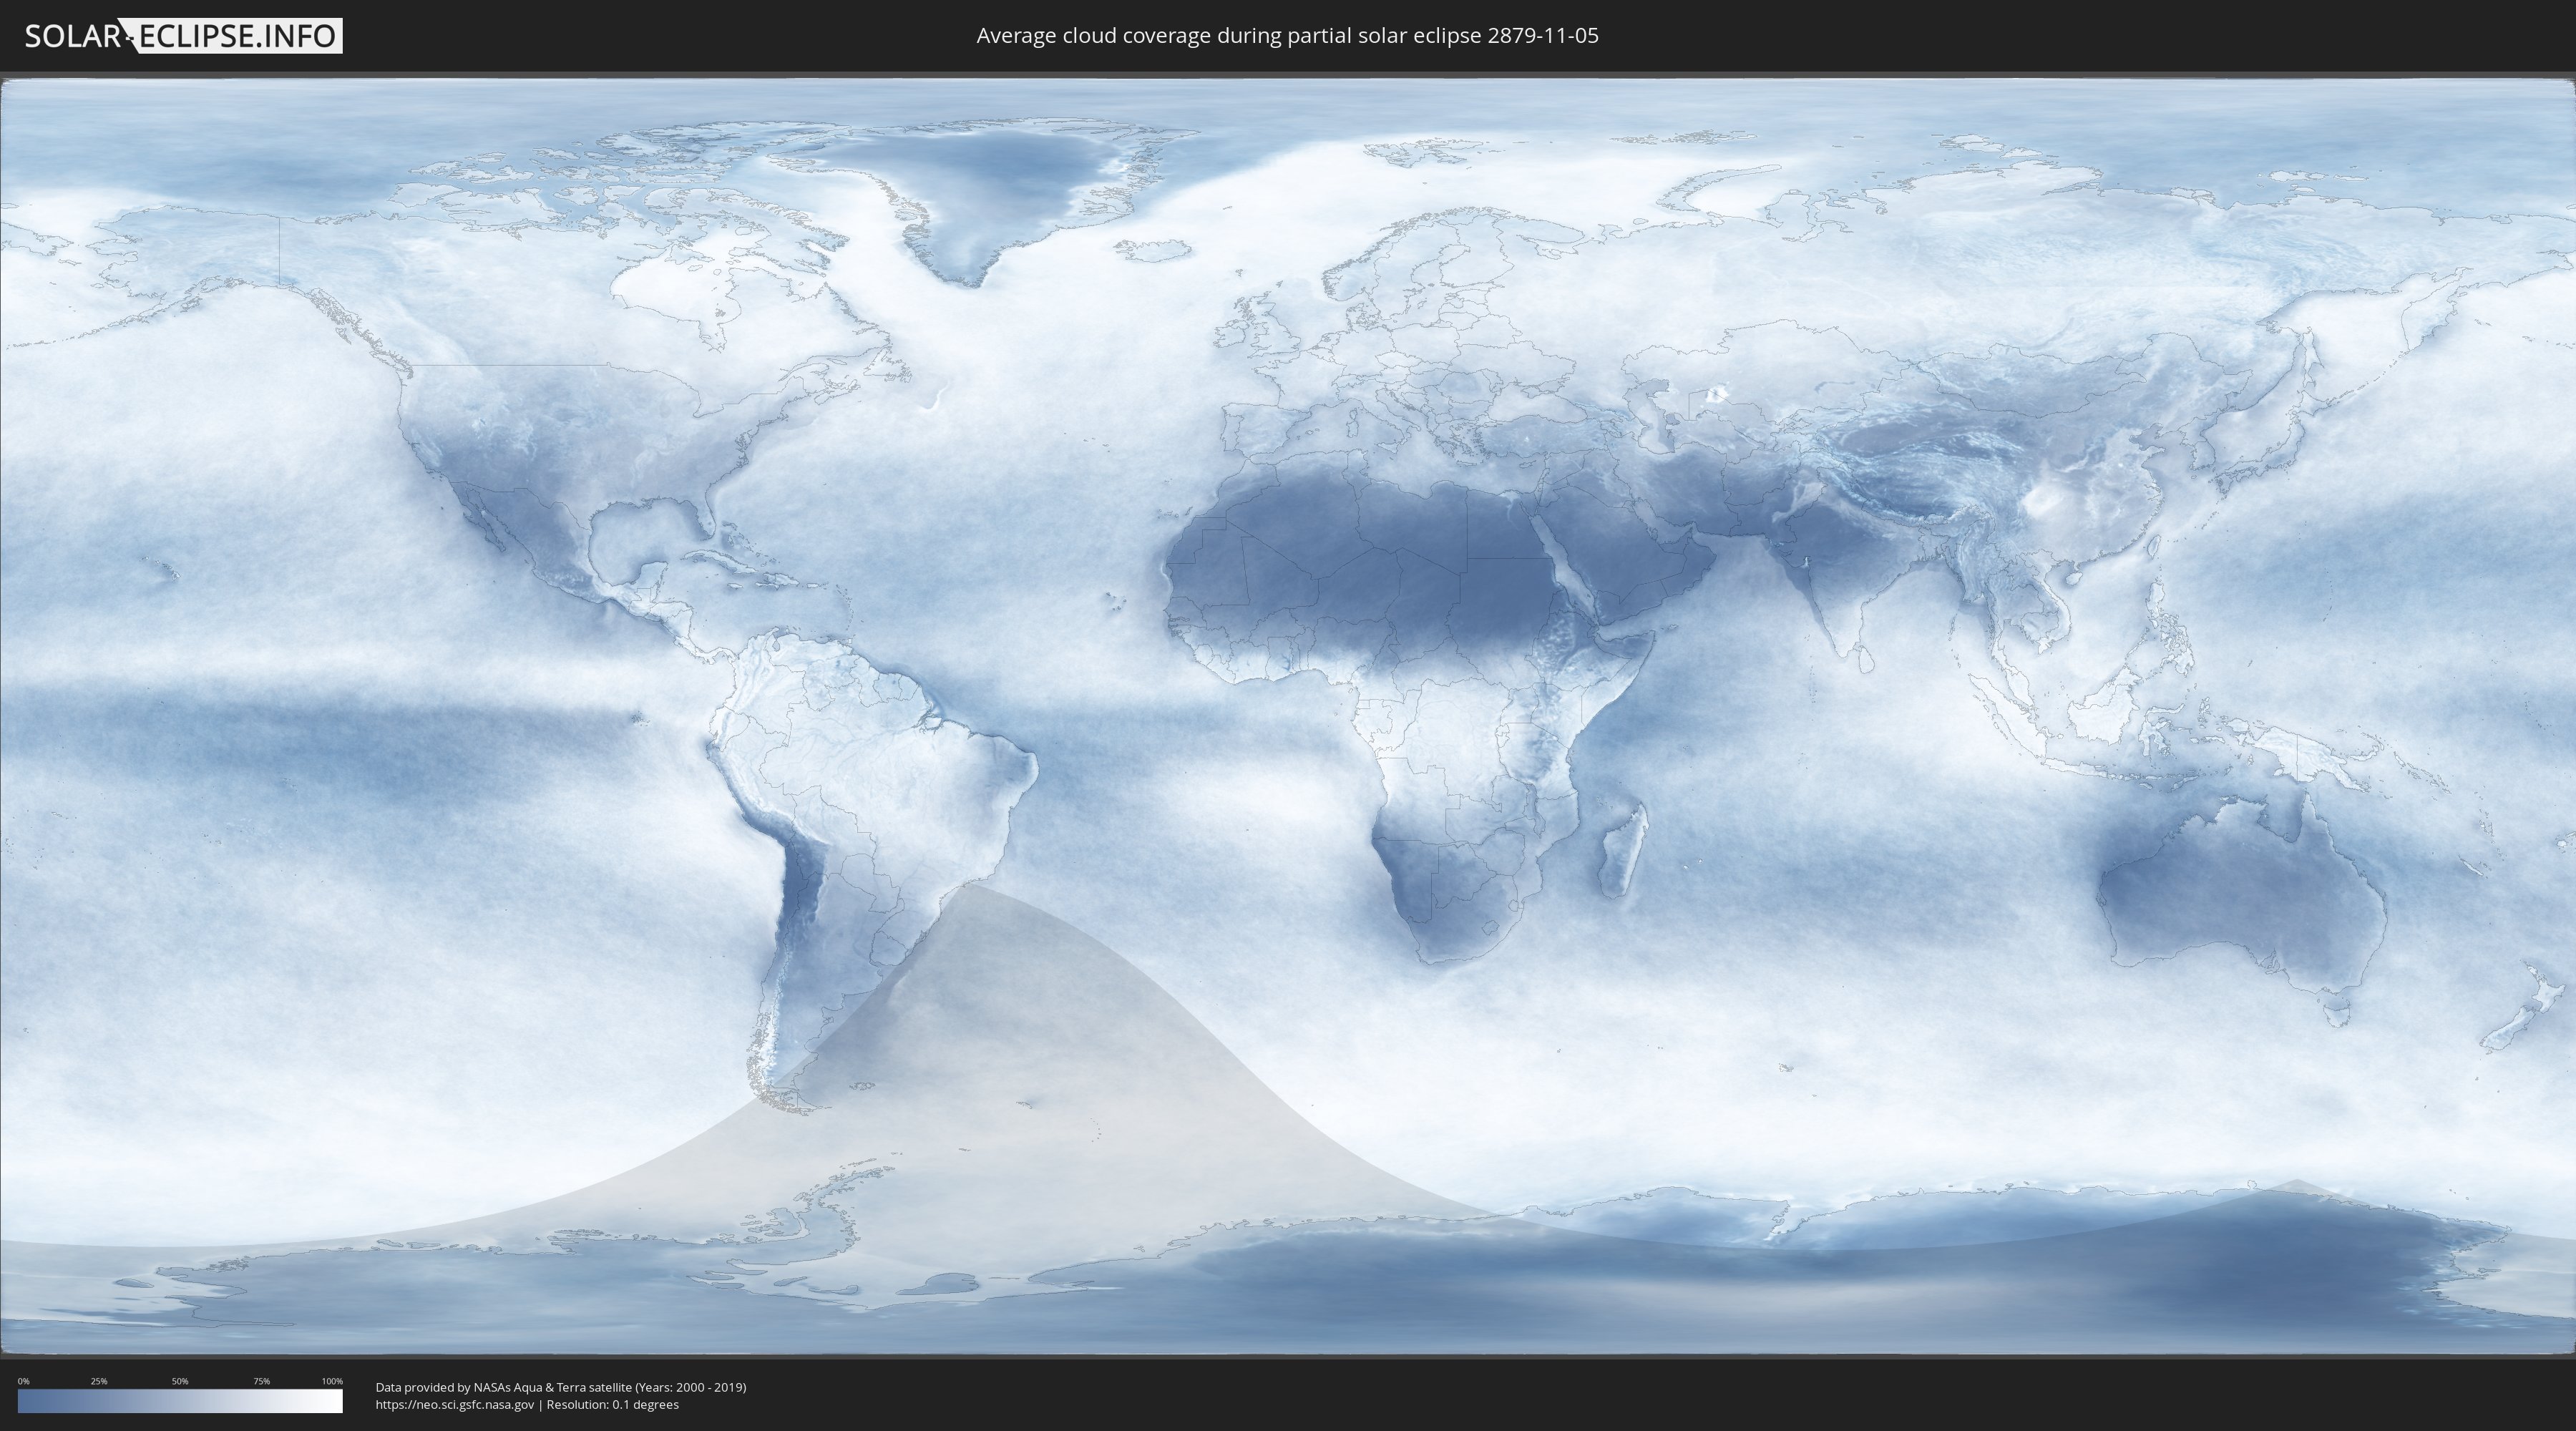The image size is (2576, 1431).
Task: Click the cloud coverage color gradient legend bar
Action: click(x=180, y=1401)
